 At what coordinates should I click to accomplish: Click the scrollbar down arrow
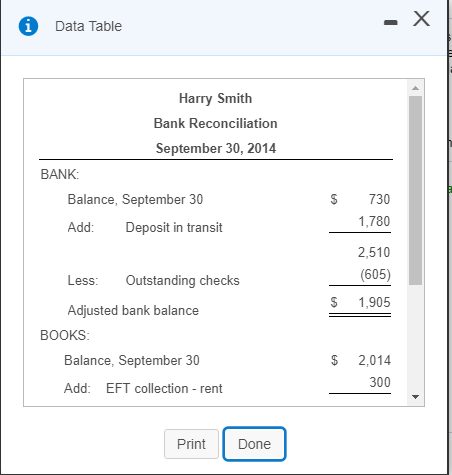point(415,397)
